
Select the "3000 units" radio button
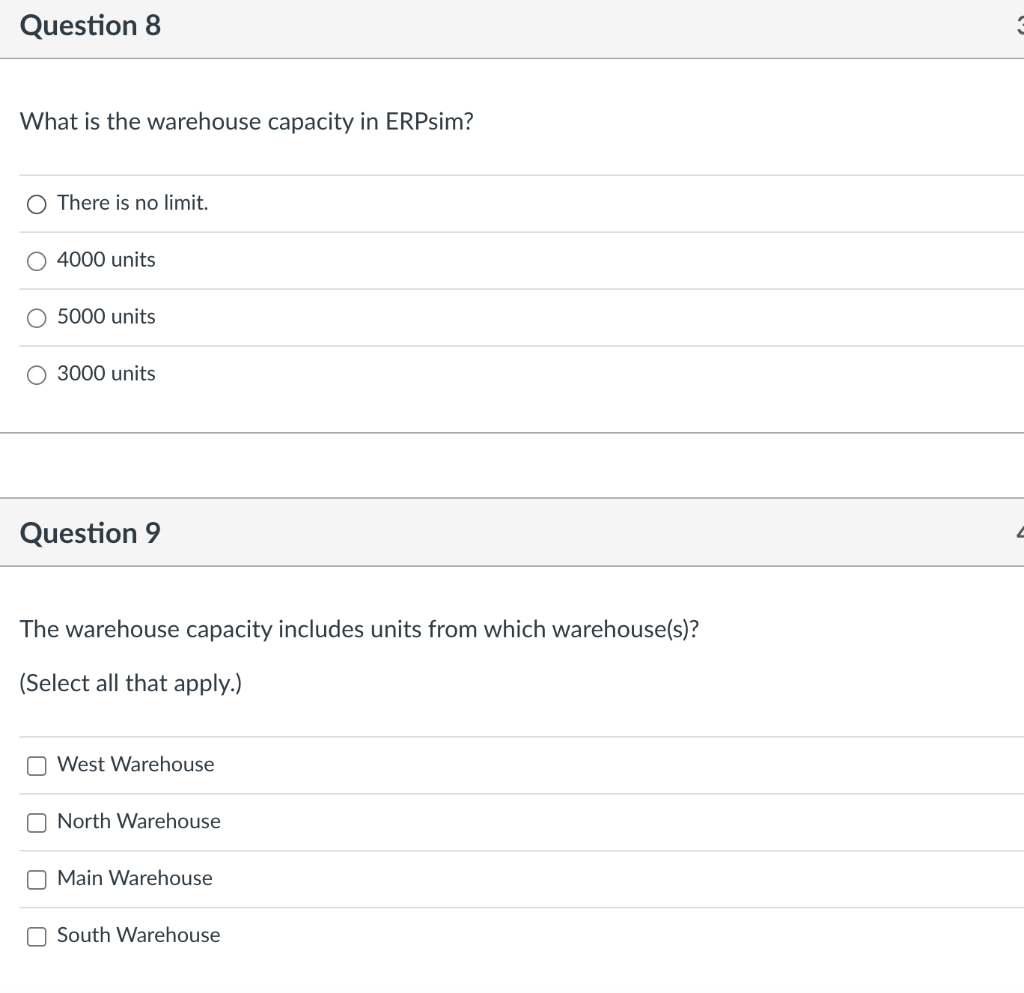[36, 375]
